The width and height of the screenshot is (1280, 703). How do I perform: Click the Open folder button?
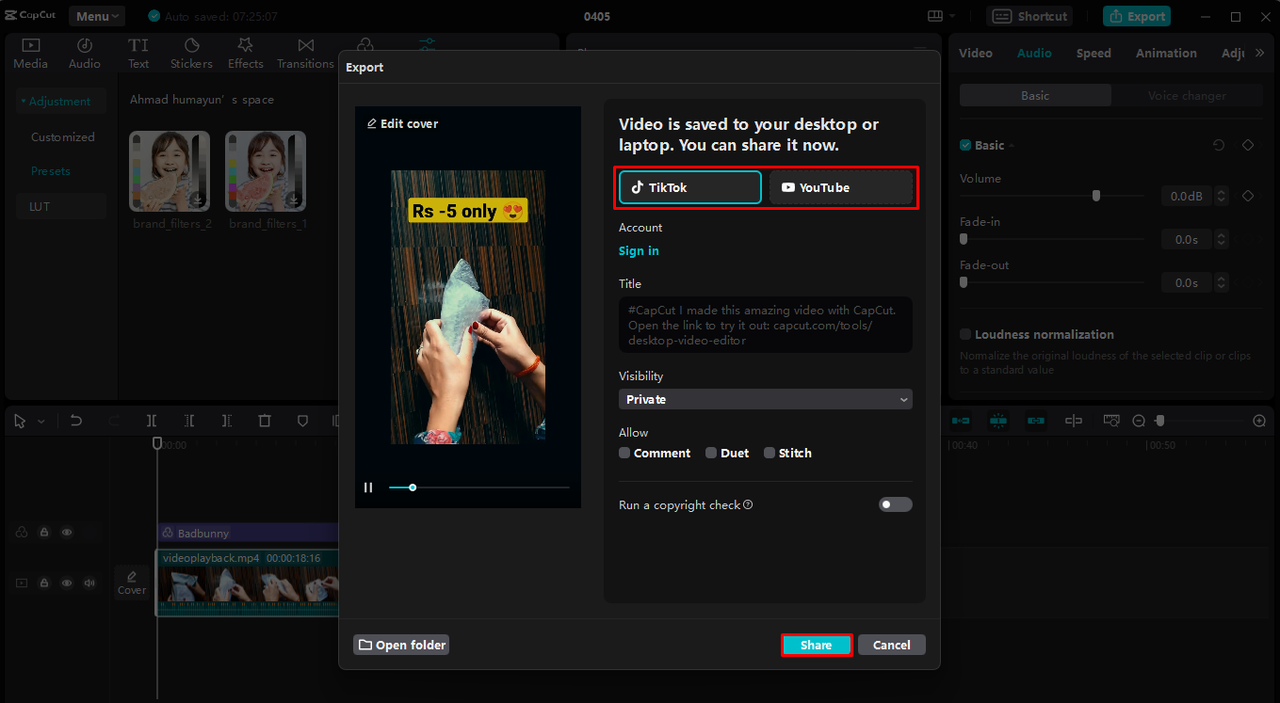pyautogui.click(x=401, y=645)
